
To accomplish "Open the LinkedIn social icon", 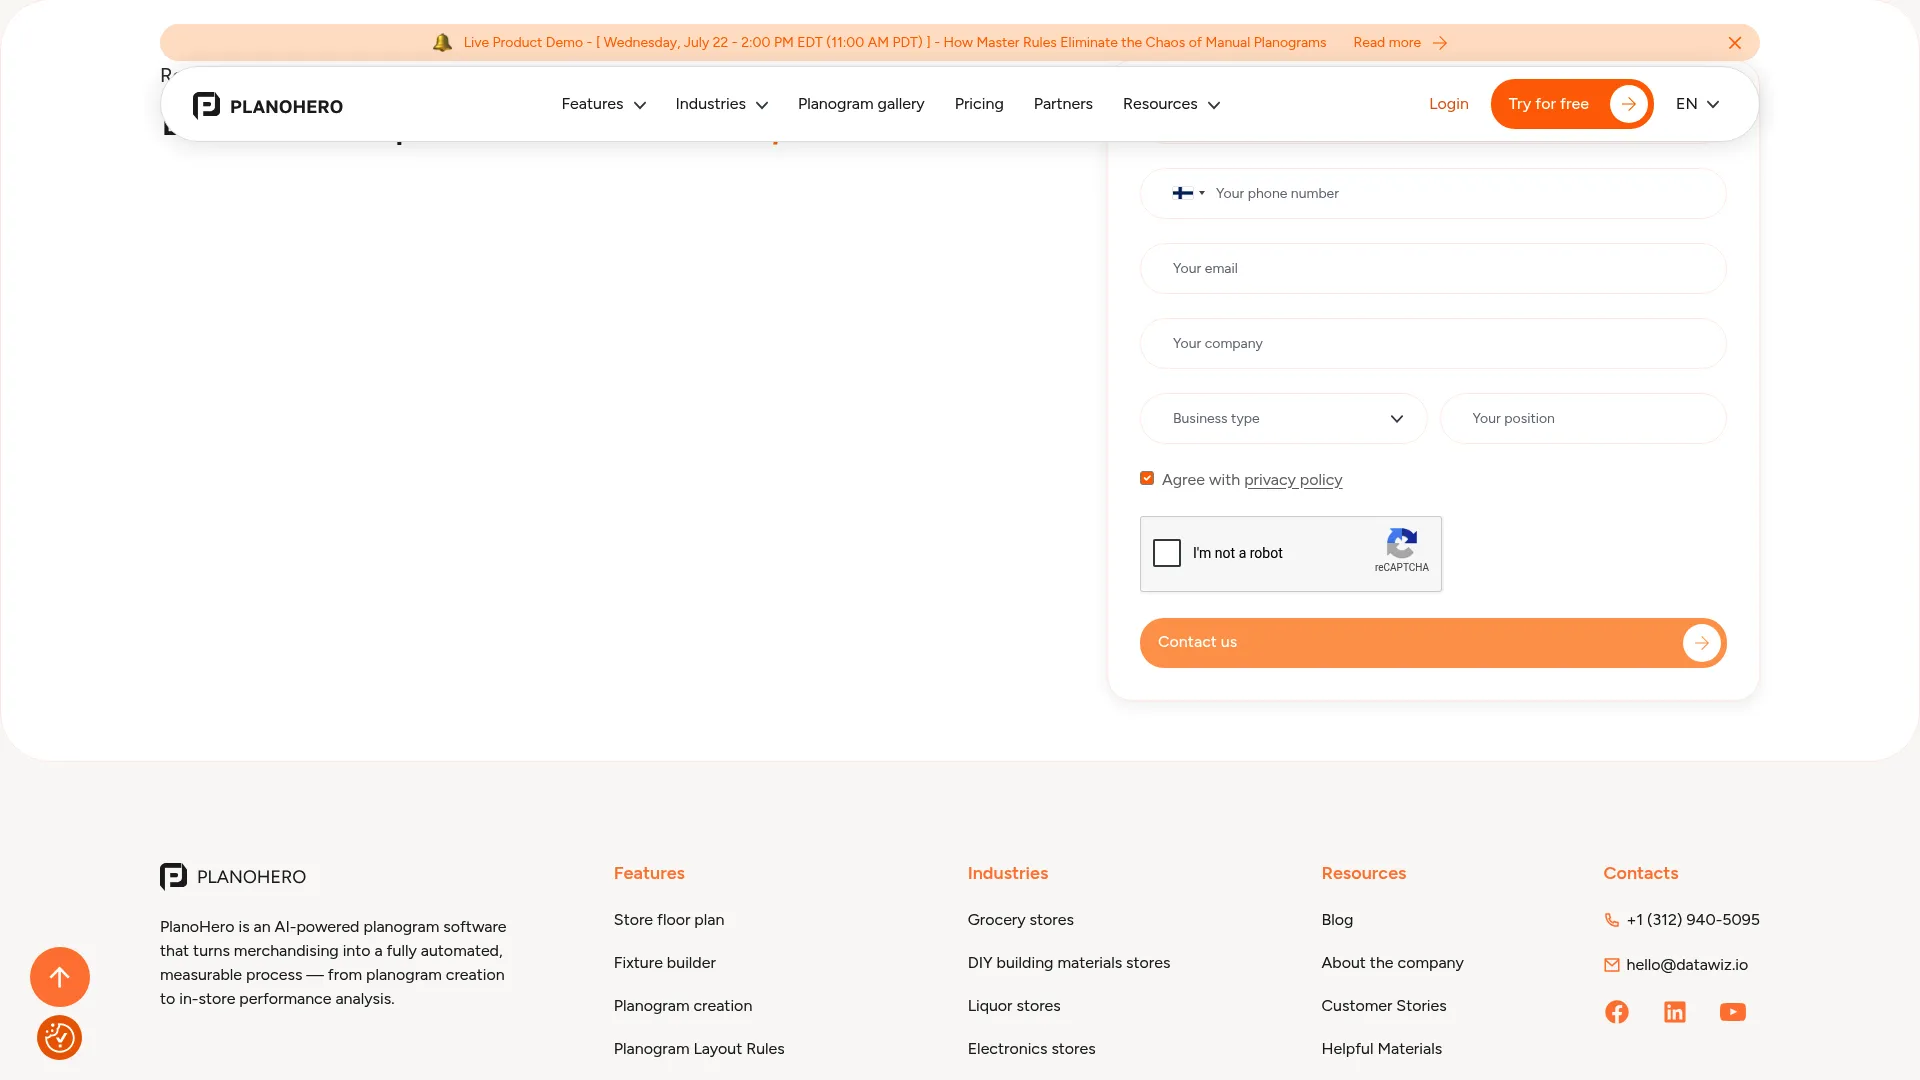I will [x=1675, y=1012].
